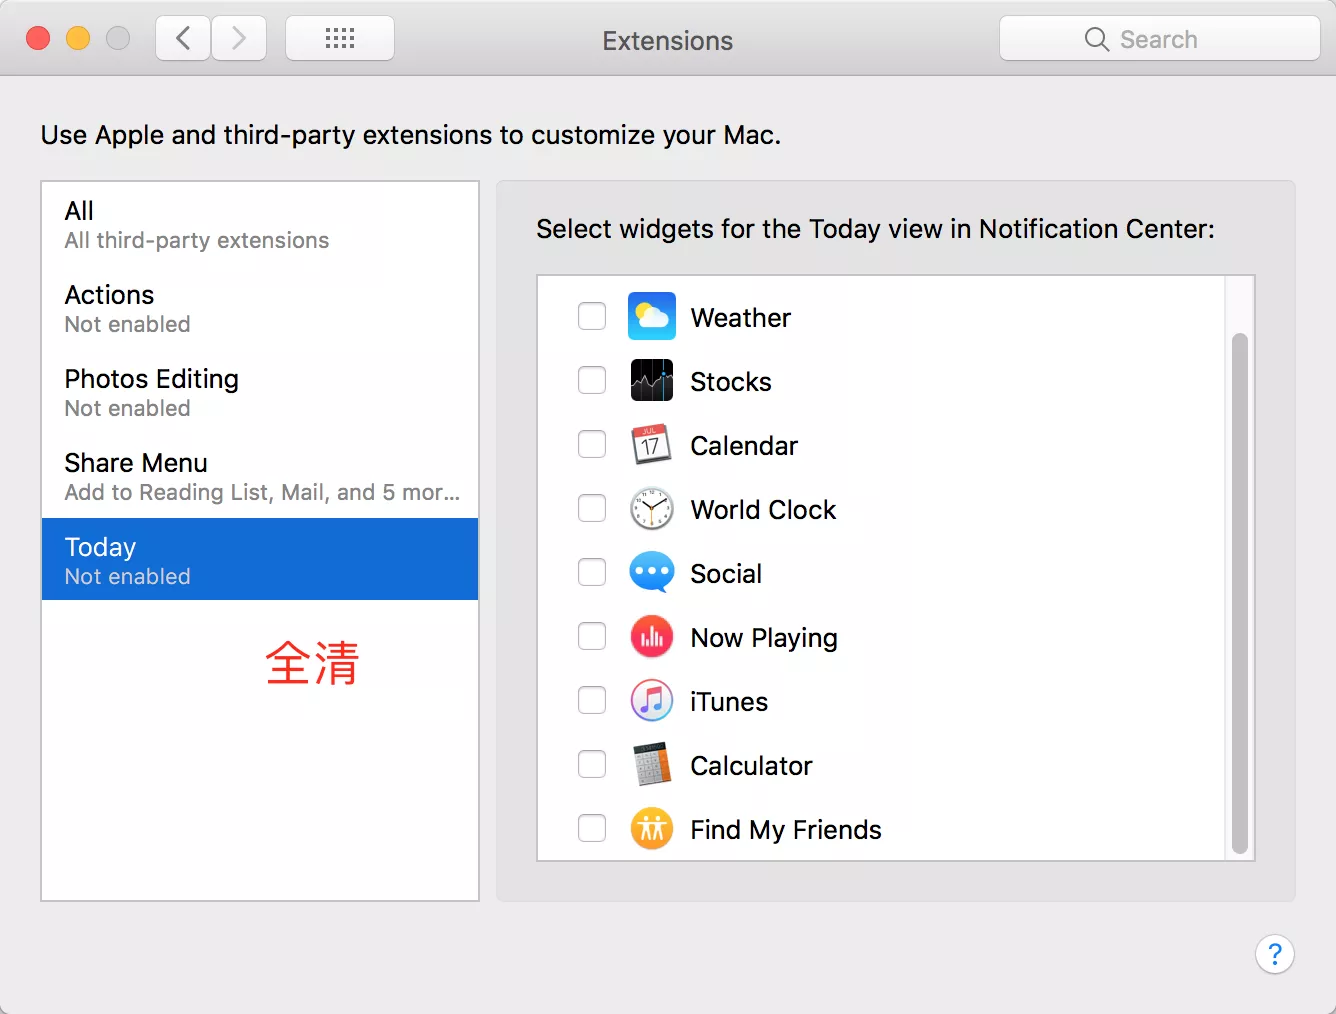This screenshot has width=1336, height=1014.
Task: Click the Stocks chart icon
Action: 652,381
